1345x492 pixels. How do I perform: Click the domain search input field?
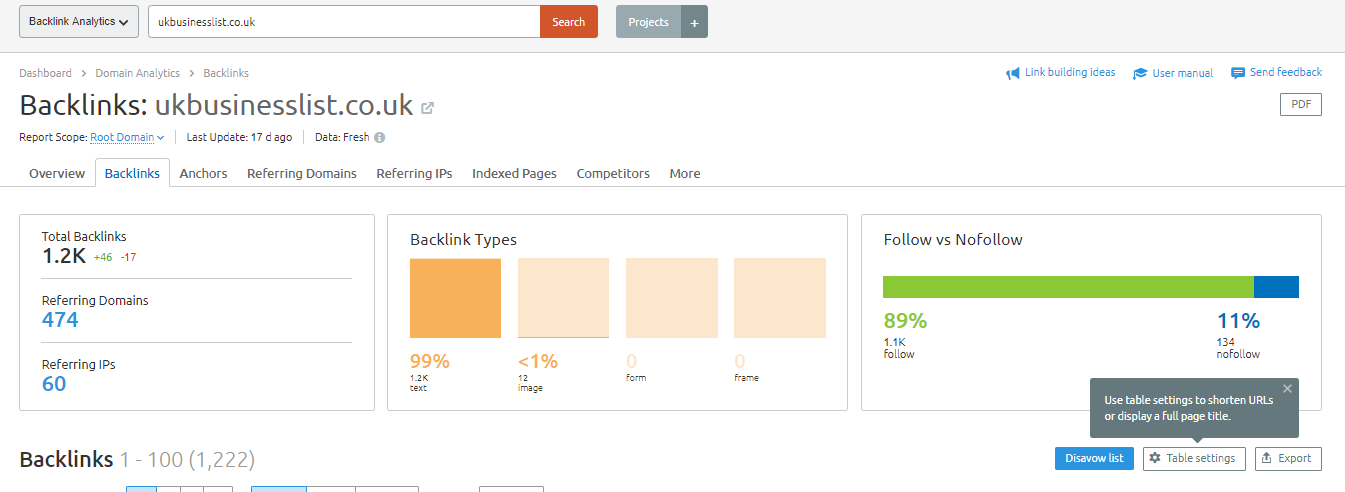(x=344, y=22)
